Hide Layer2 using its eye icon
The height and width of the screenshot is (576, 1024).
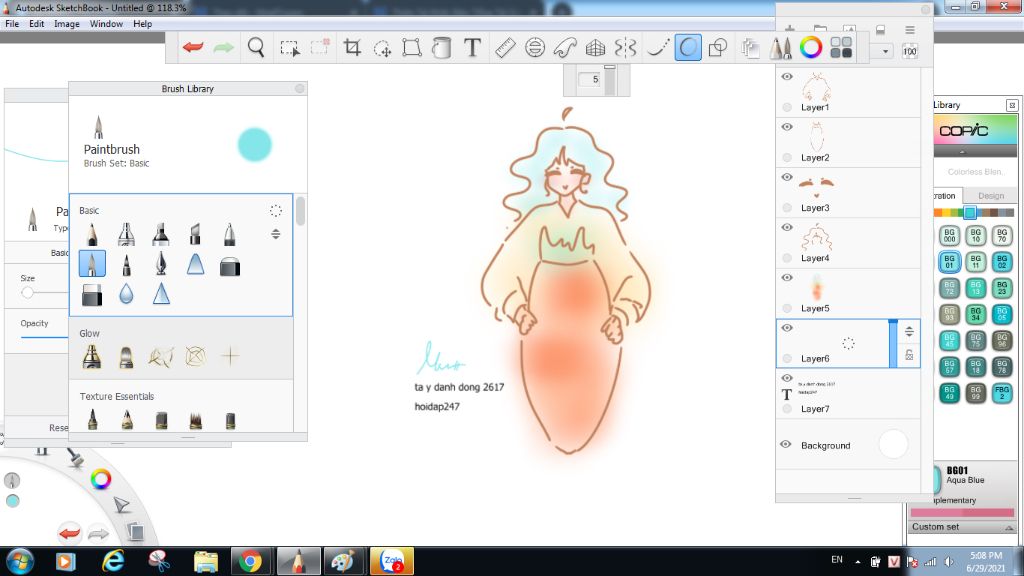[x=787, y=127]
